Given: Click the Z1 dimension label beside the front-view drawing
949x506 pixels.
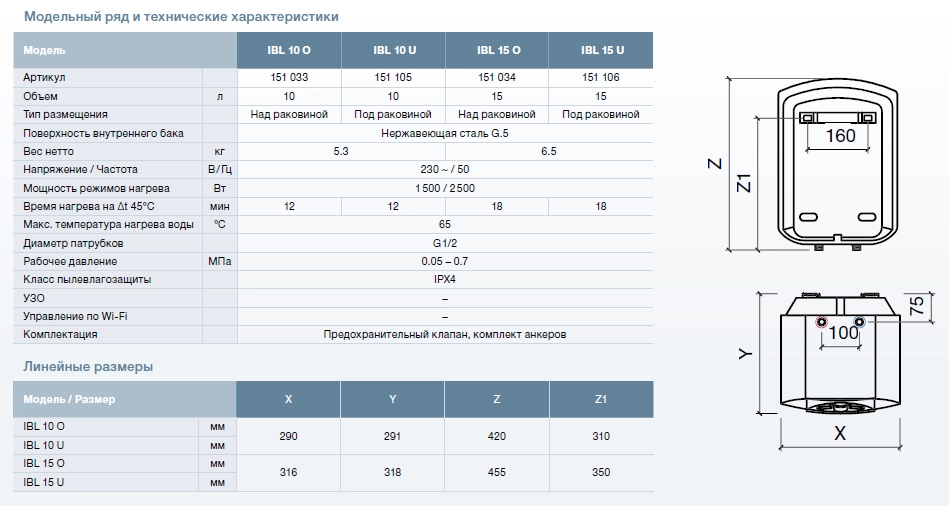Looking at the screenshot, I should click(x=743, y=183).
